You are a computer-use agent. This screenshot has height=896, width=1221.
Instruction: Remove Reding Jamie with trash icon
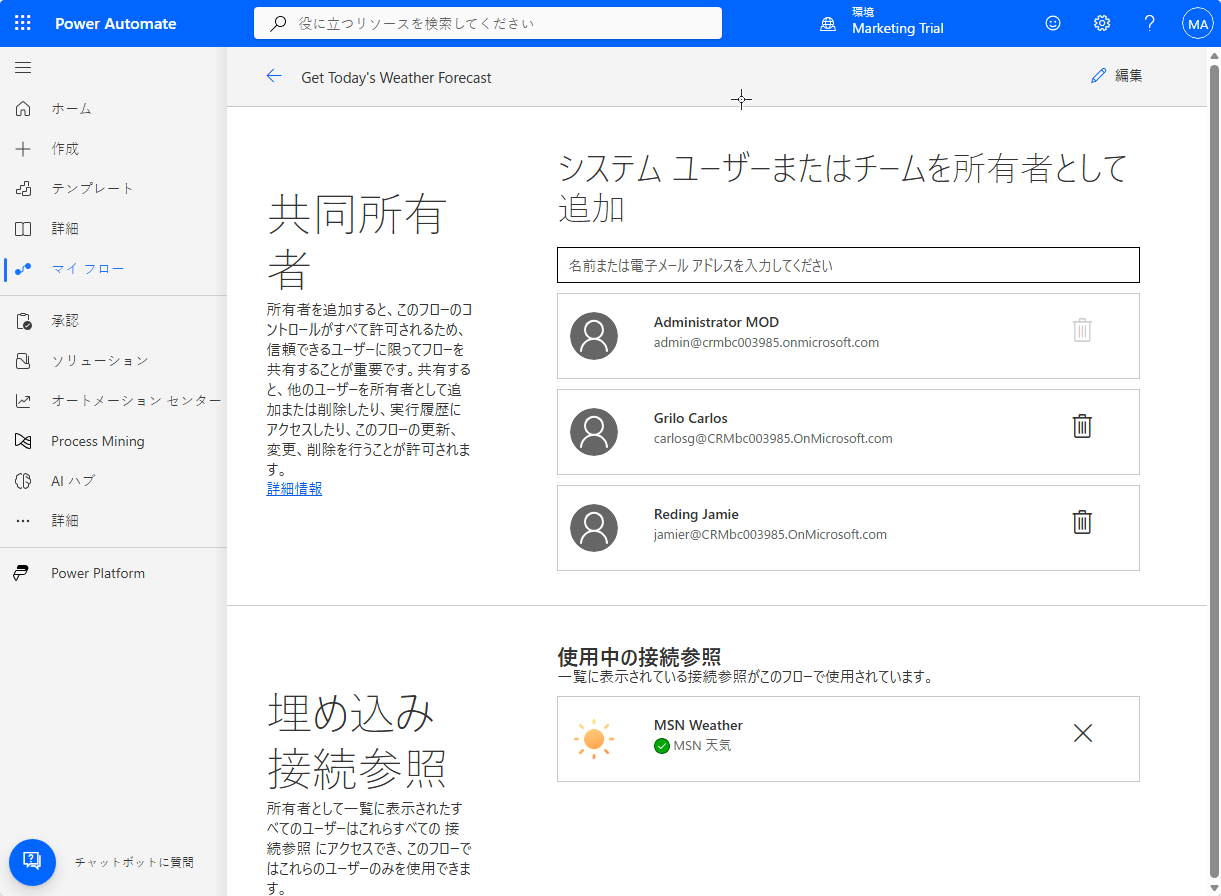1082,522
